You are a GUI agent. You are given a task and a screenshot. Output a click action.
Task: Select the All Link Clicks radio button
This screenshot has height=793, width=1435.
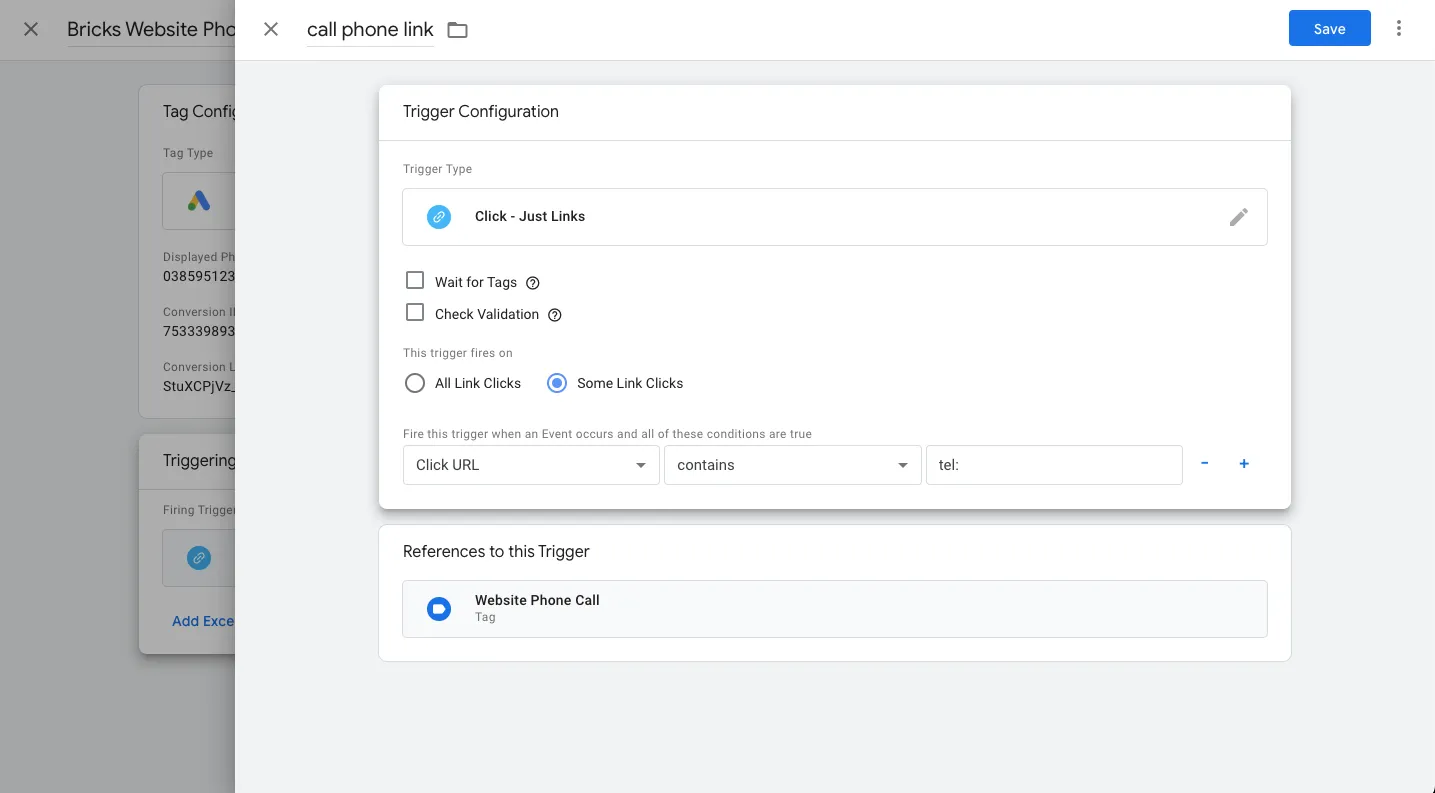[x=415, y=383]
